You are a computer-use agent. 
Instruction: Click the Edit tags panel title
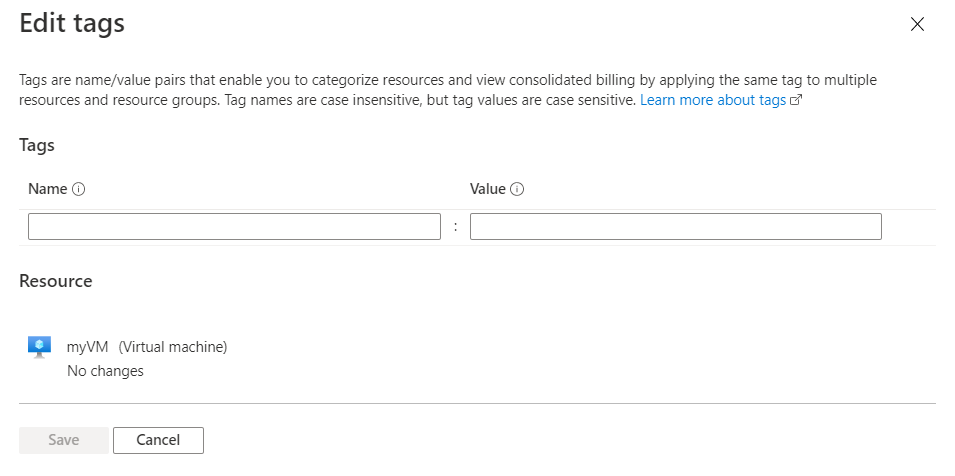(x=72, y=24)
